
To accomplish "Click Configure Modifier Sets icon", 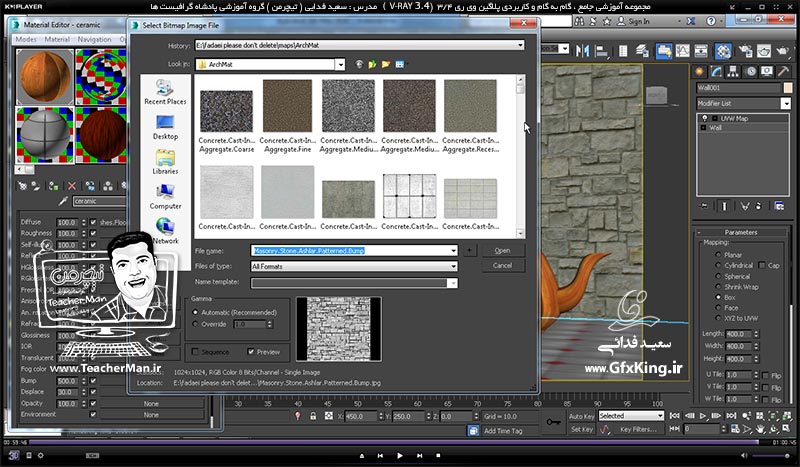I will [x=779, y=206].
